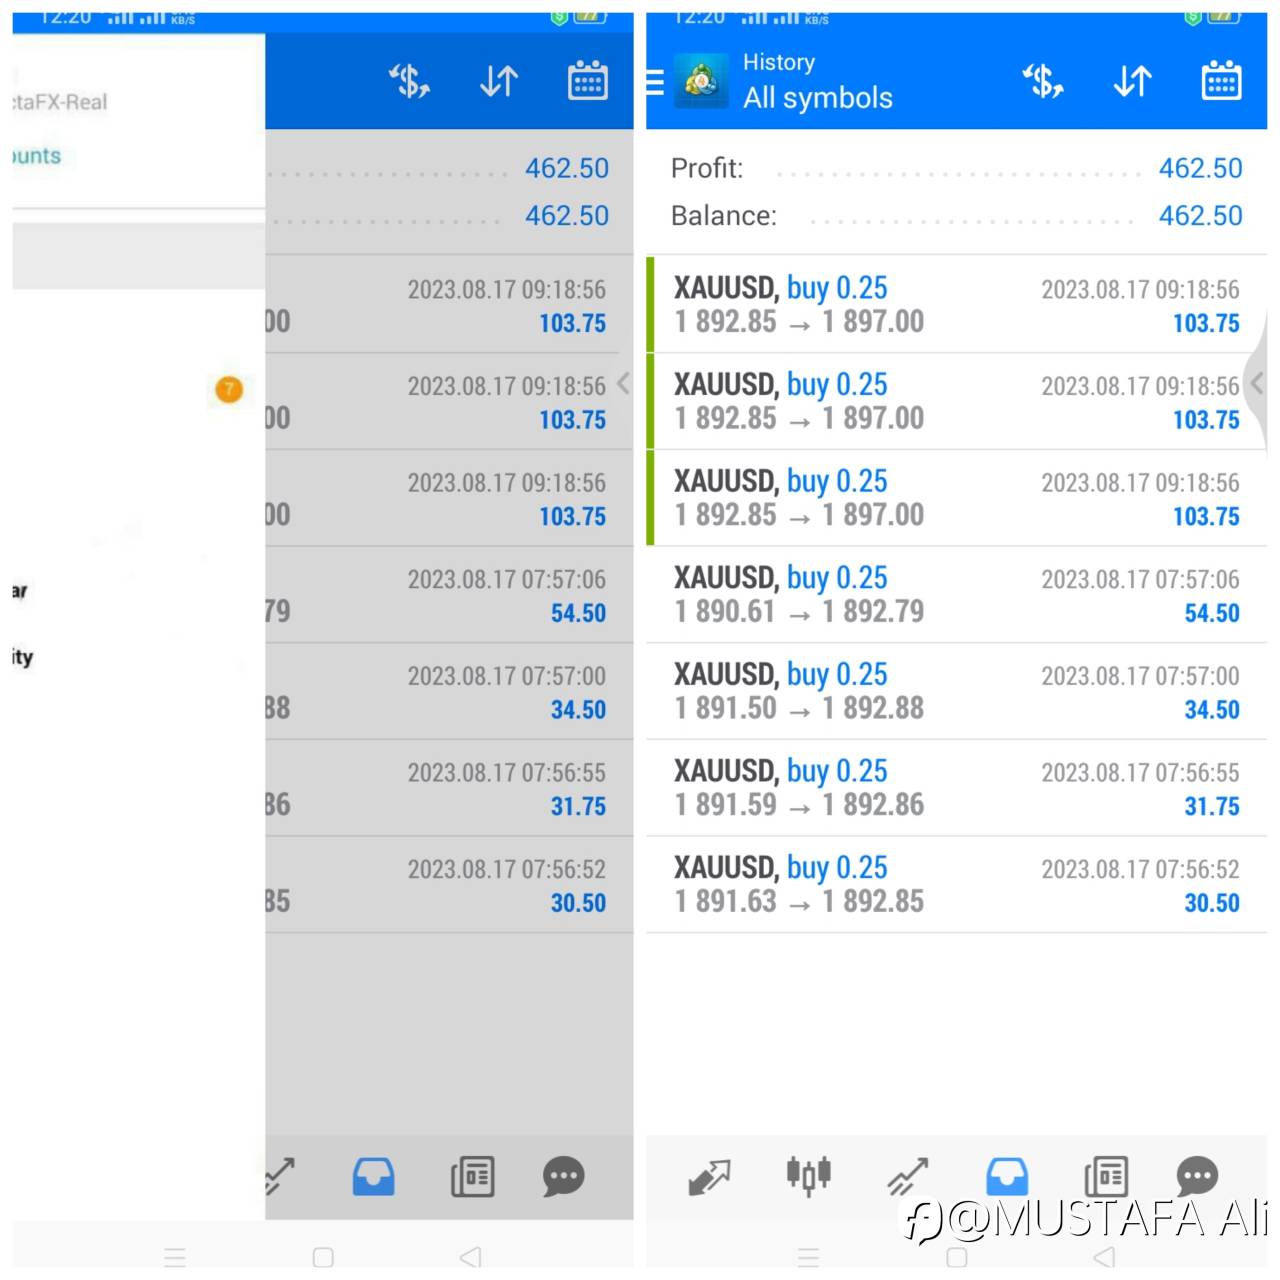Image resolution: width=1280 pixels, height=1280 pixels.
Task: Open sort order arrows in right History screen
Action: click(1132, 81)
